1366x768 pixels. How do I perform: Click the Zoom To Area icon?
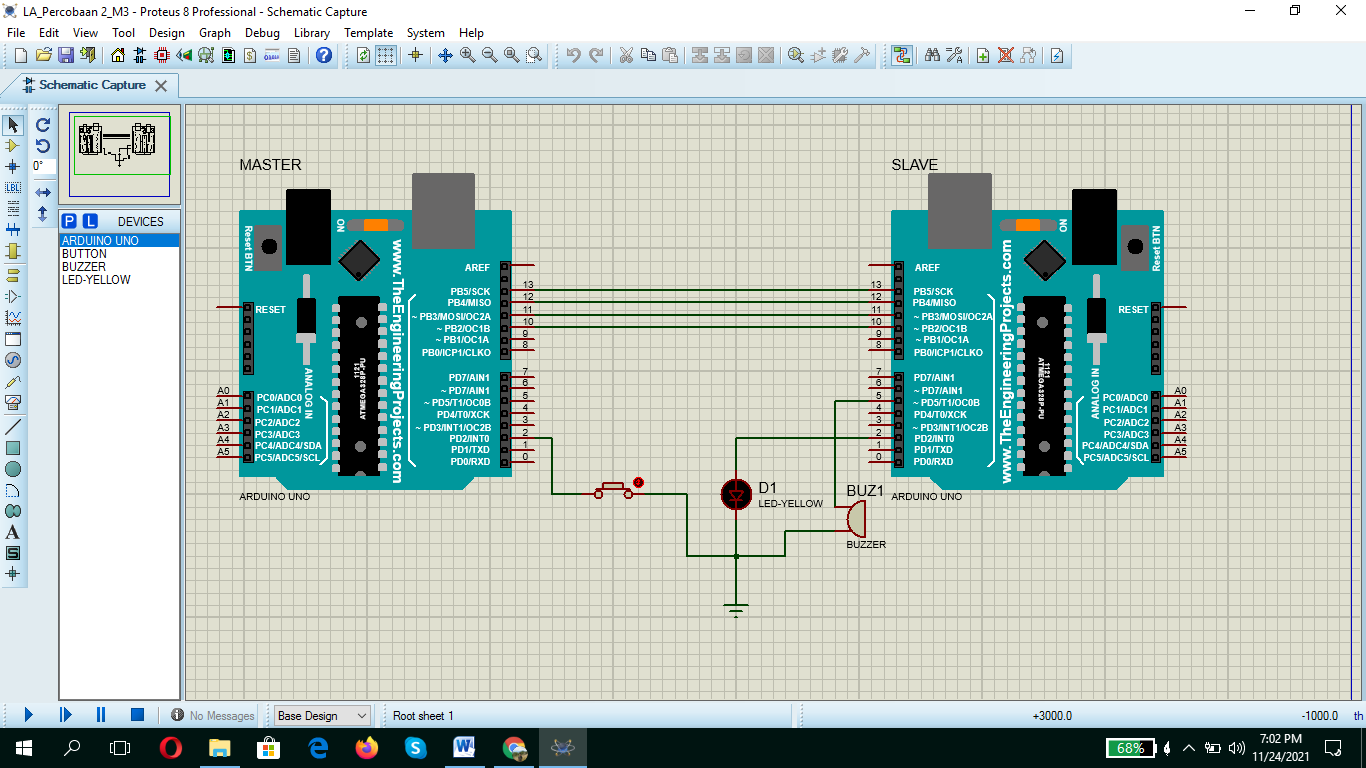[534, 55]
